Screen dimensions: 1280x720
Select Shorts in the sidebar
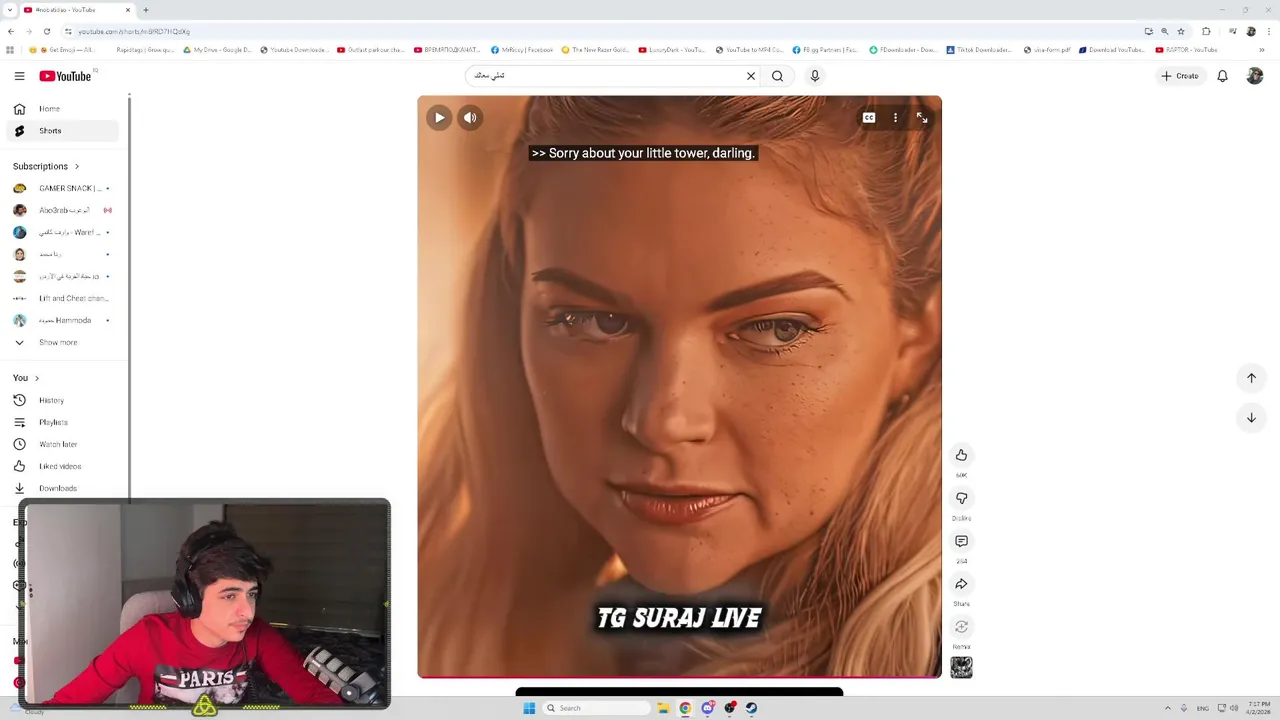pos(62,131)
